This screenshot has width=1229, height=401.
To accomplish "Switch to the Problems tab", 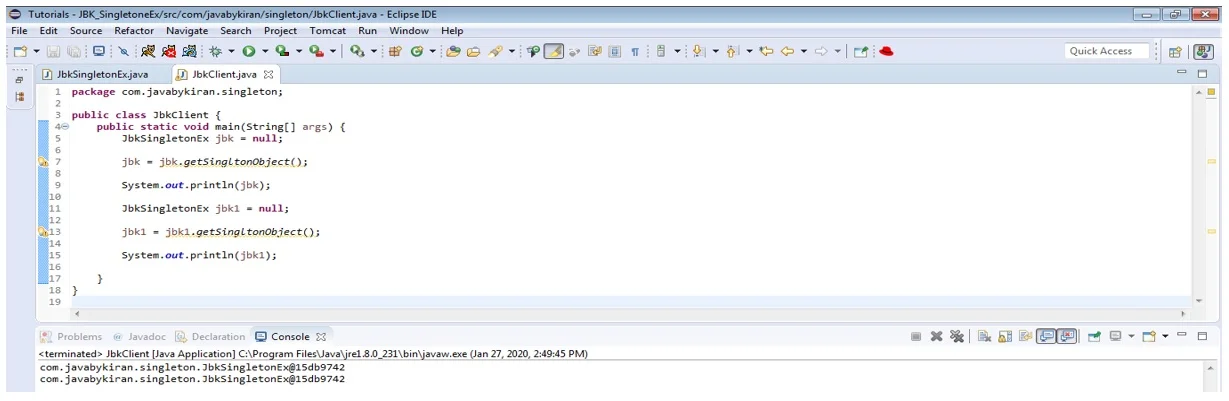I will tap(72, 337).
